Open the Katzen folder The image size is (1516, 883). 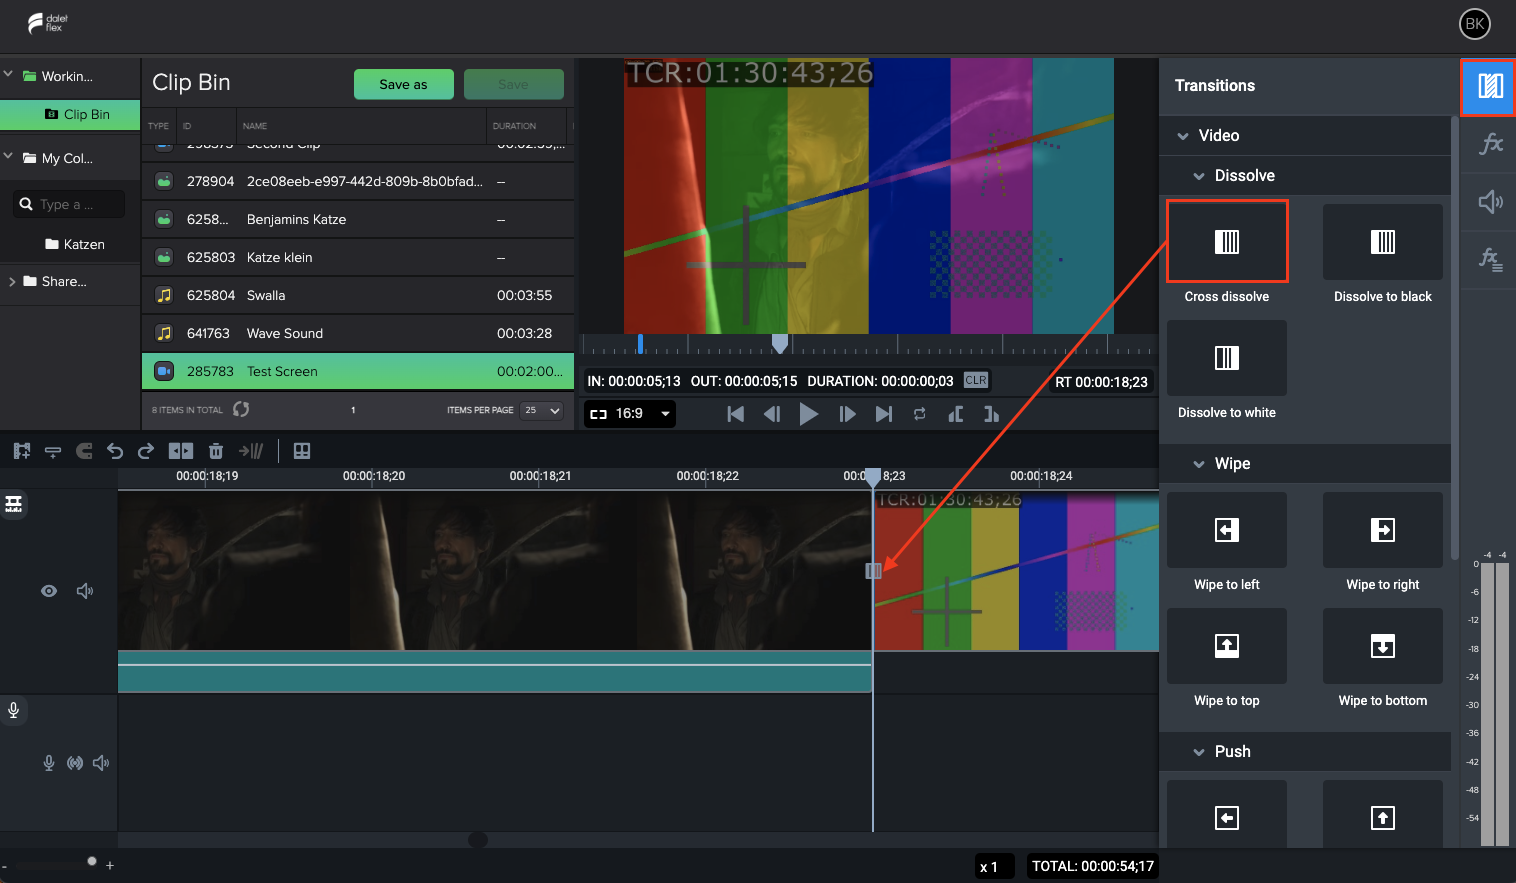pos(75,244)
